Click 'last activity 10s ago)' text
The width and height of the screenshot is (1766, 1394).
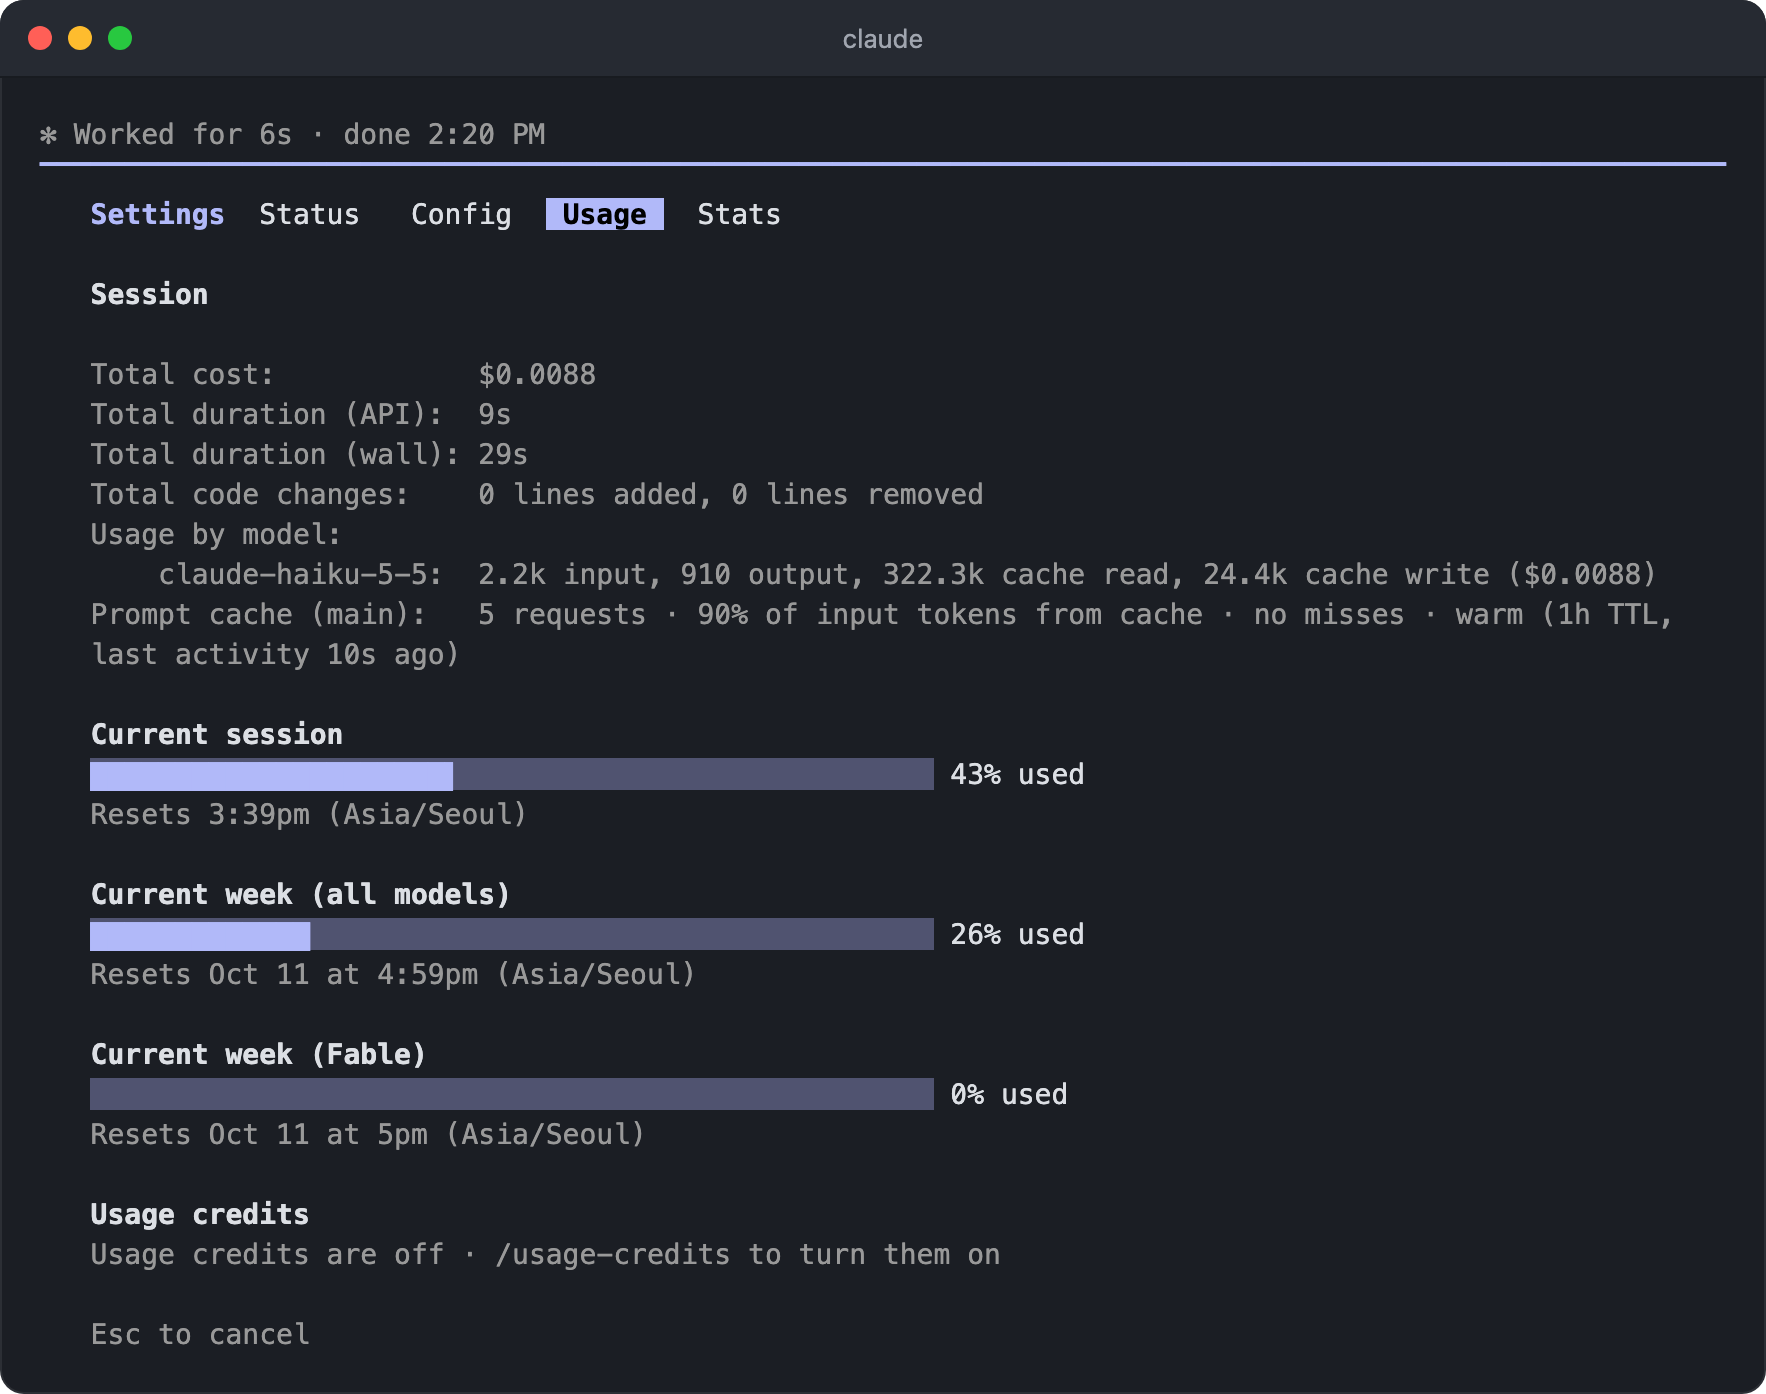click(275, 654)
